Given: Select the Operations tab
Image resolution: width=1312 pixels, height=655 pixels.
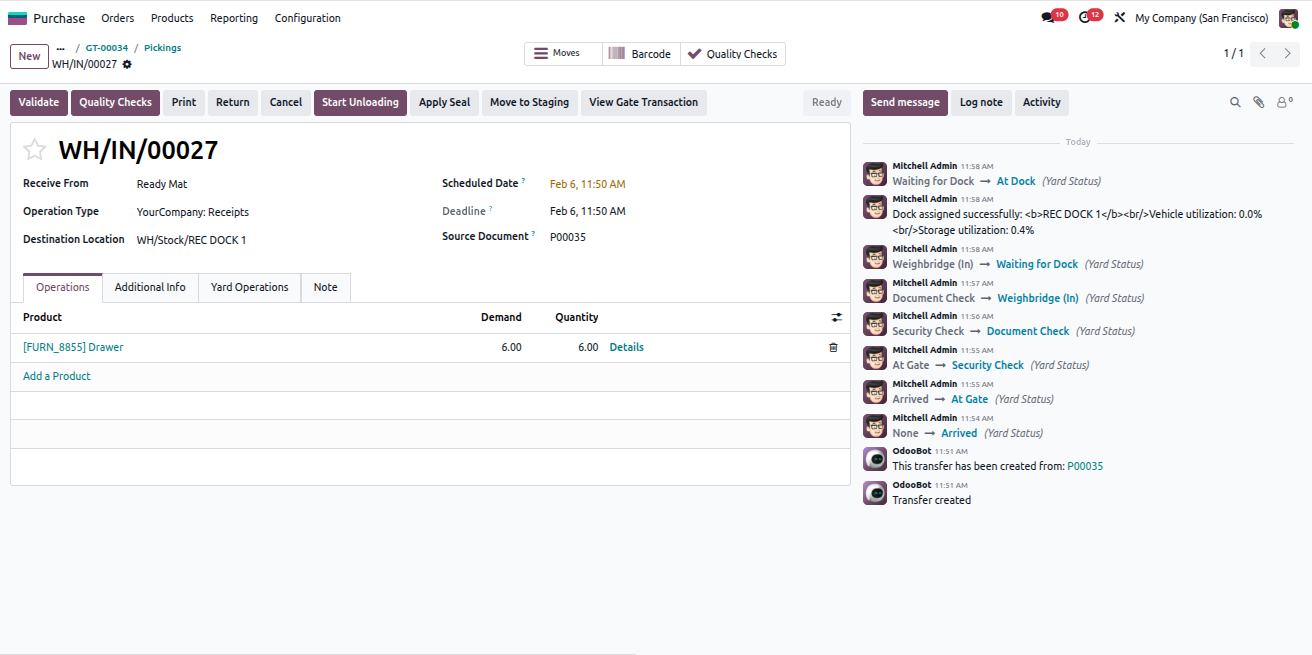Looking at the screenshot, I should (x=63, y=287).
